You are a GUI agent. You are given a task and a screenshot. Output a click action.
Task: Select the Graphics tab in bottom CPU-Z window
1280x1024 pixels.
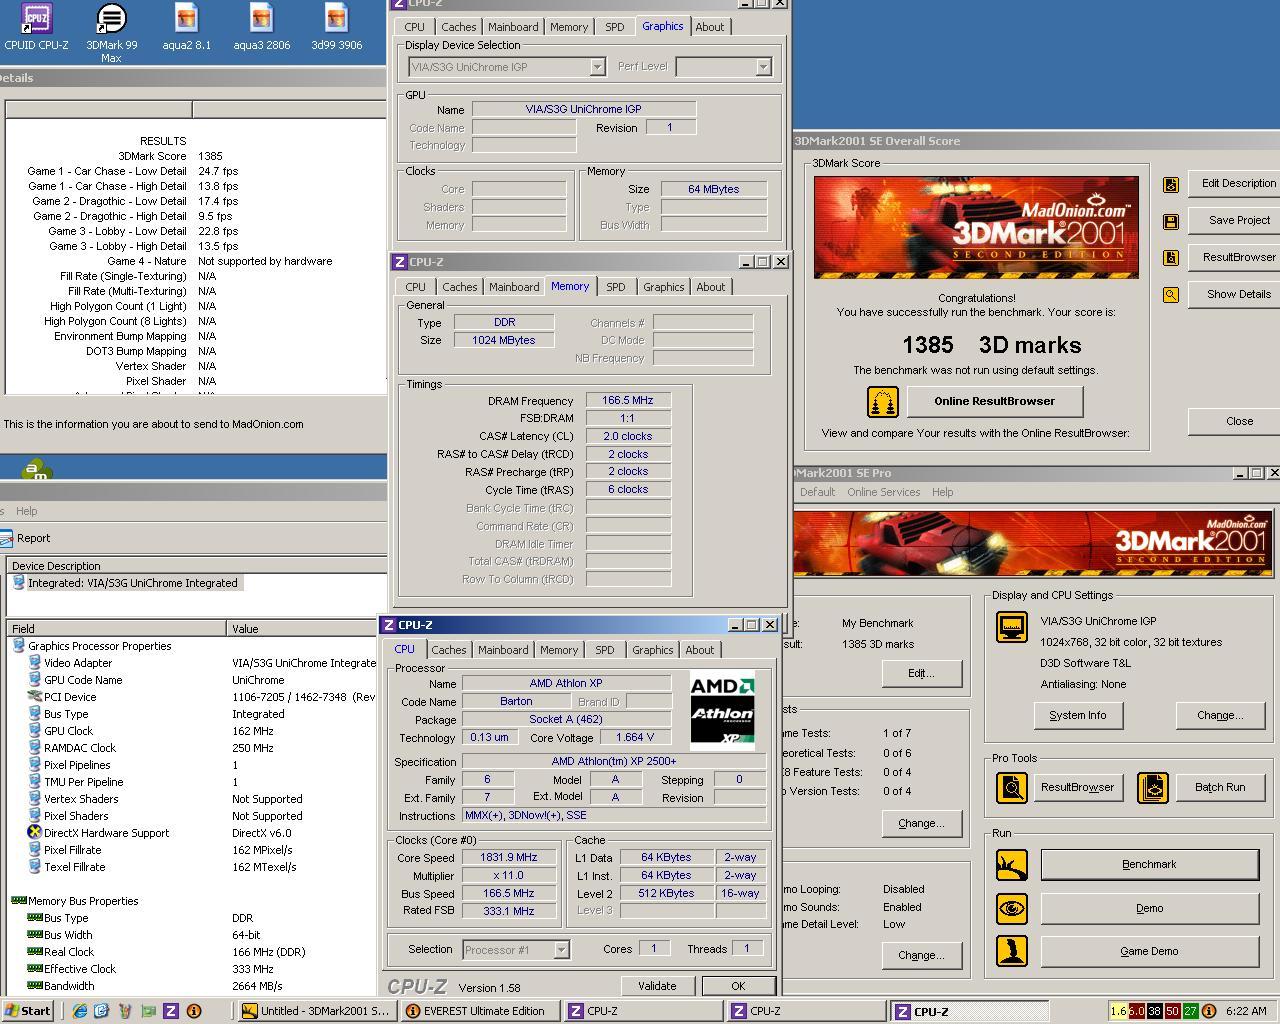653,650
